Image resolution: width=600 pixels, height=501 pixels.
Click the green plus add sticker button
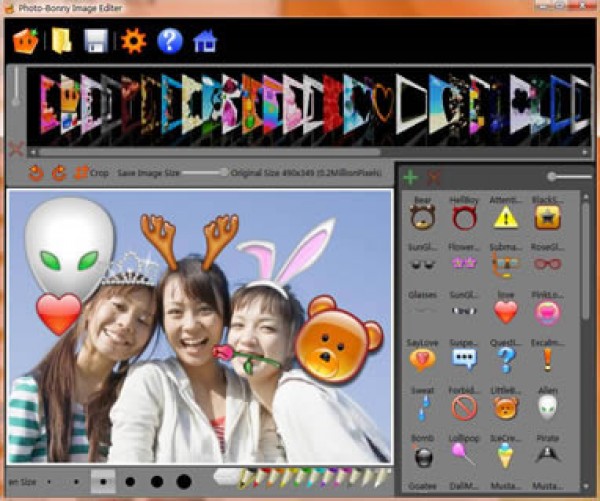click(x=410, y=178)
